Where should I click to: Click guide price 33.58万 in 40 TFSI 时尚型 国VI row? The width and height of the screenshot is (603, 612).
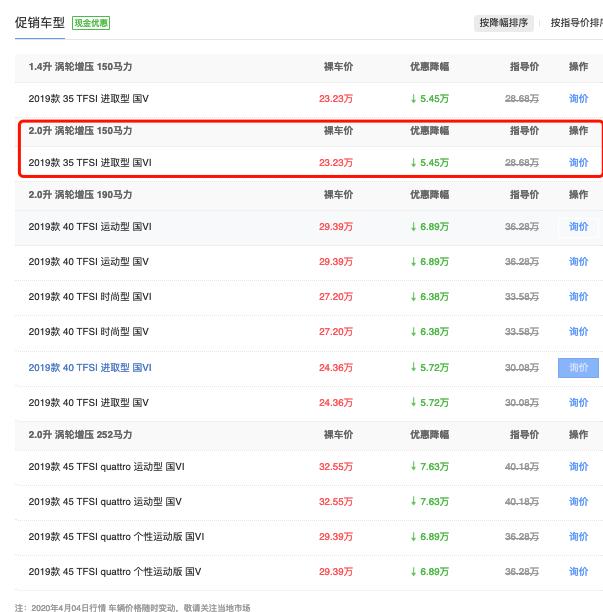tap(522, 297)
